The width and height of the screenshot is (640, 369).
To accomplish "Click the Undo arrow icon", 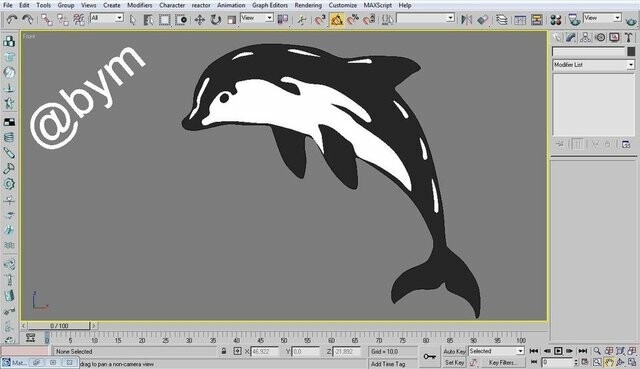I will click(12, 20).
